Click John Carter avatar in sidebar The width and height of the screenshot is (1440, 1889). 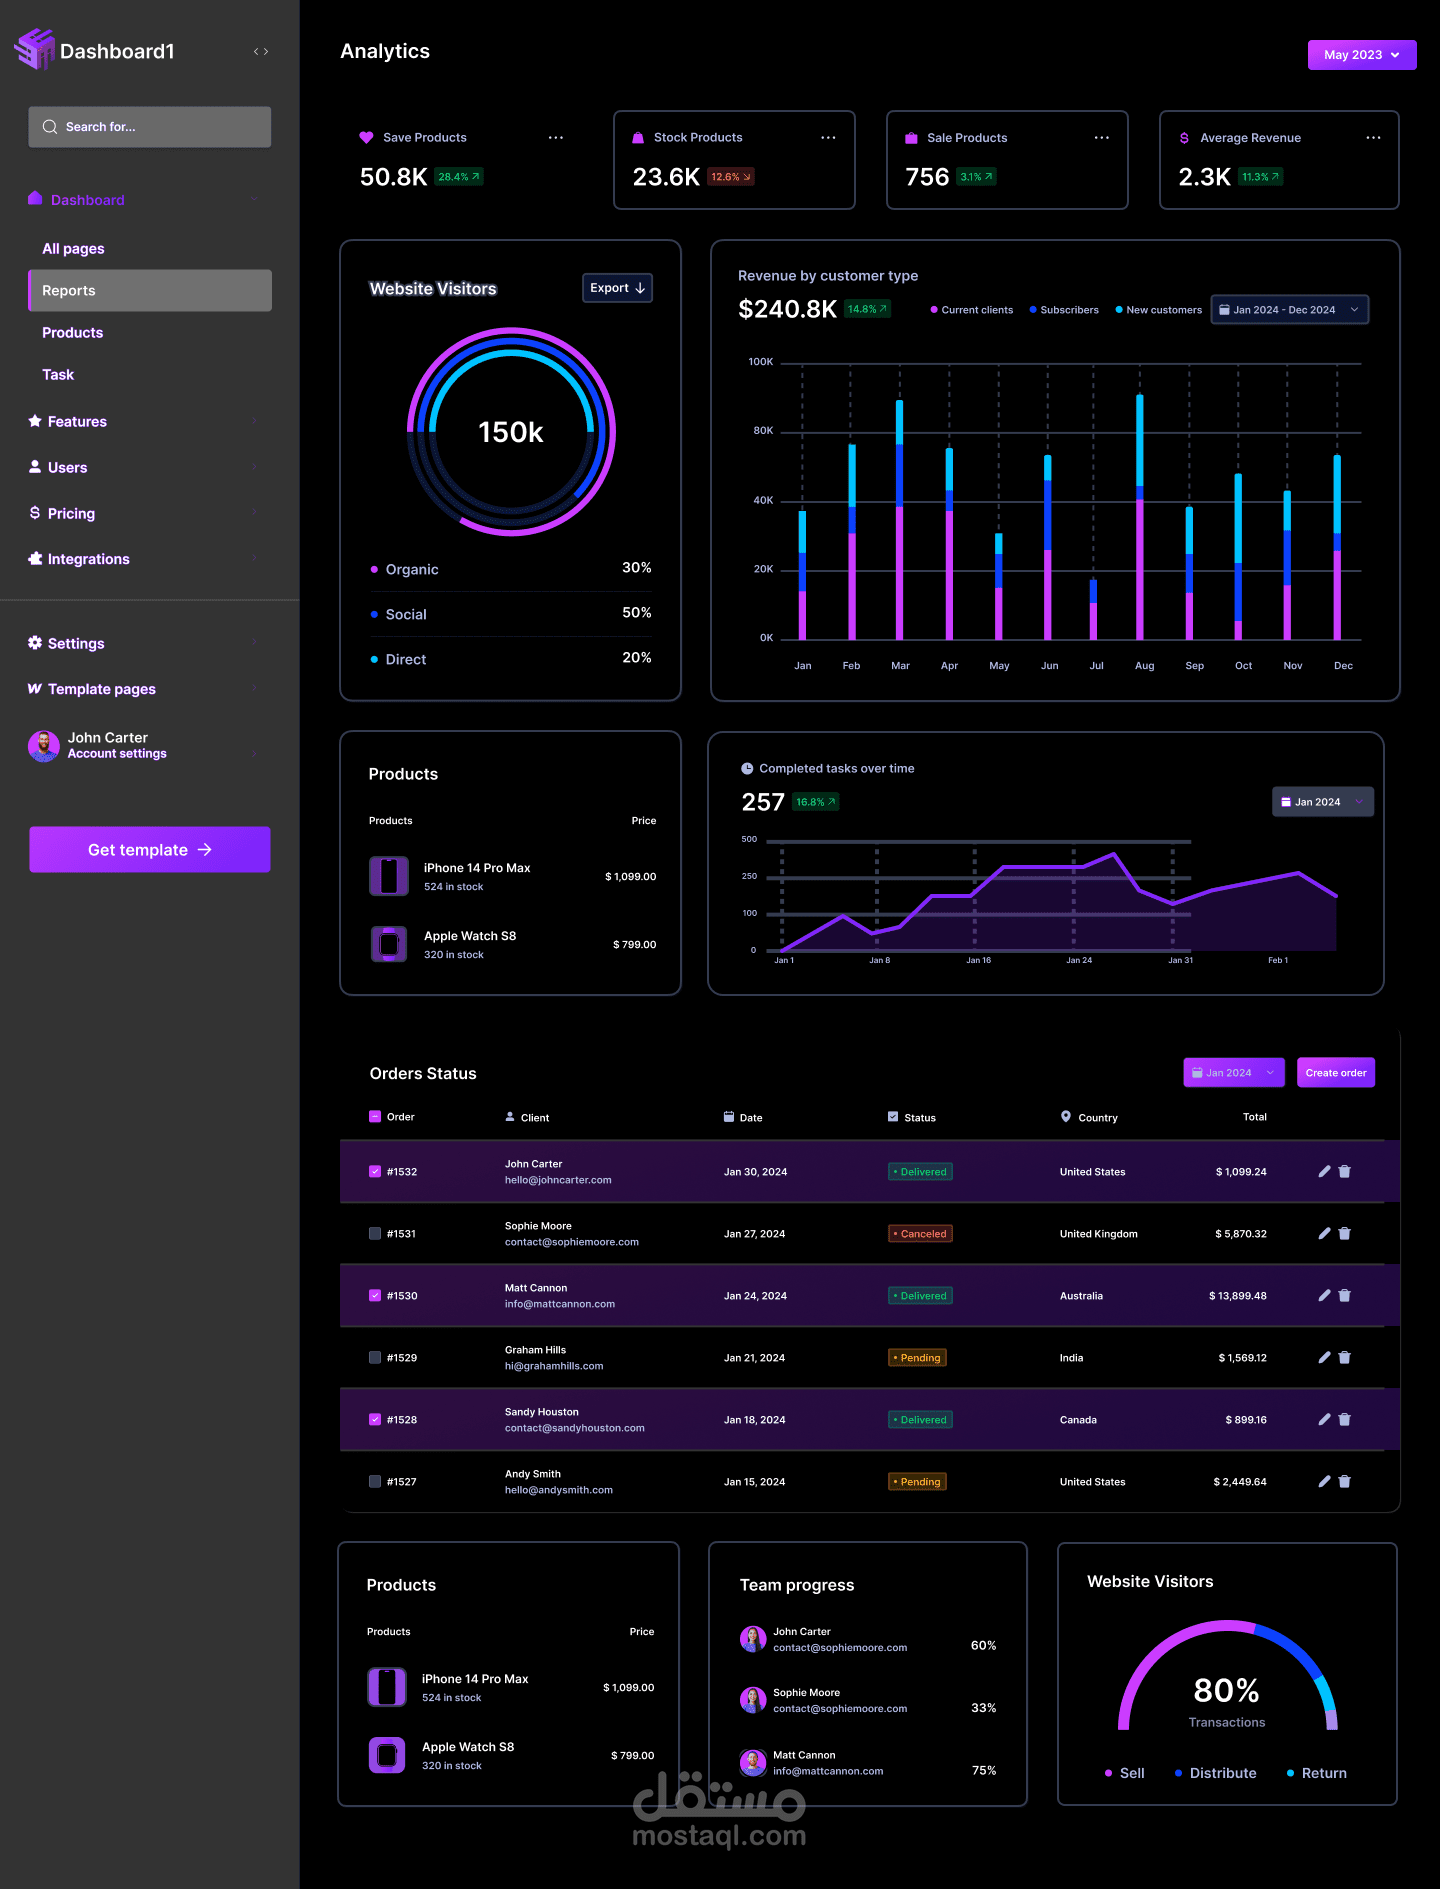tap(43, 745)
